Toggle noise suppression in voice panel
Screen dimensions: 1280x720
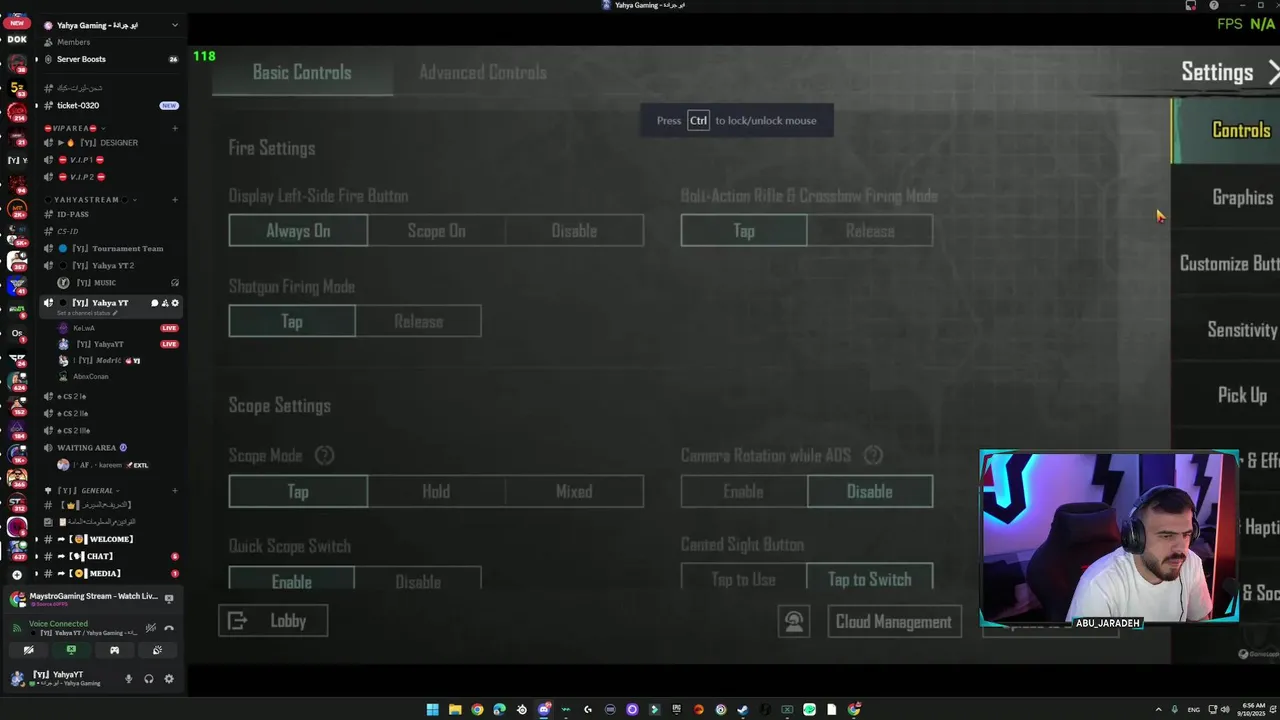pos(150,628)
